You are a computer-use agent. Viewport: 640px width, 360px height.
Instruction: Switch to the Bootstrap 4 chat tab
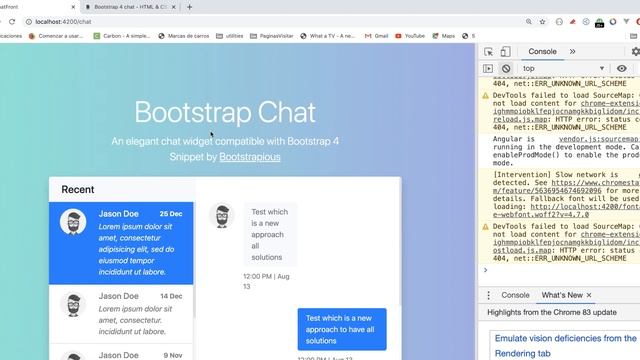click(130, 7)
